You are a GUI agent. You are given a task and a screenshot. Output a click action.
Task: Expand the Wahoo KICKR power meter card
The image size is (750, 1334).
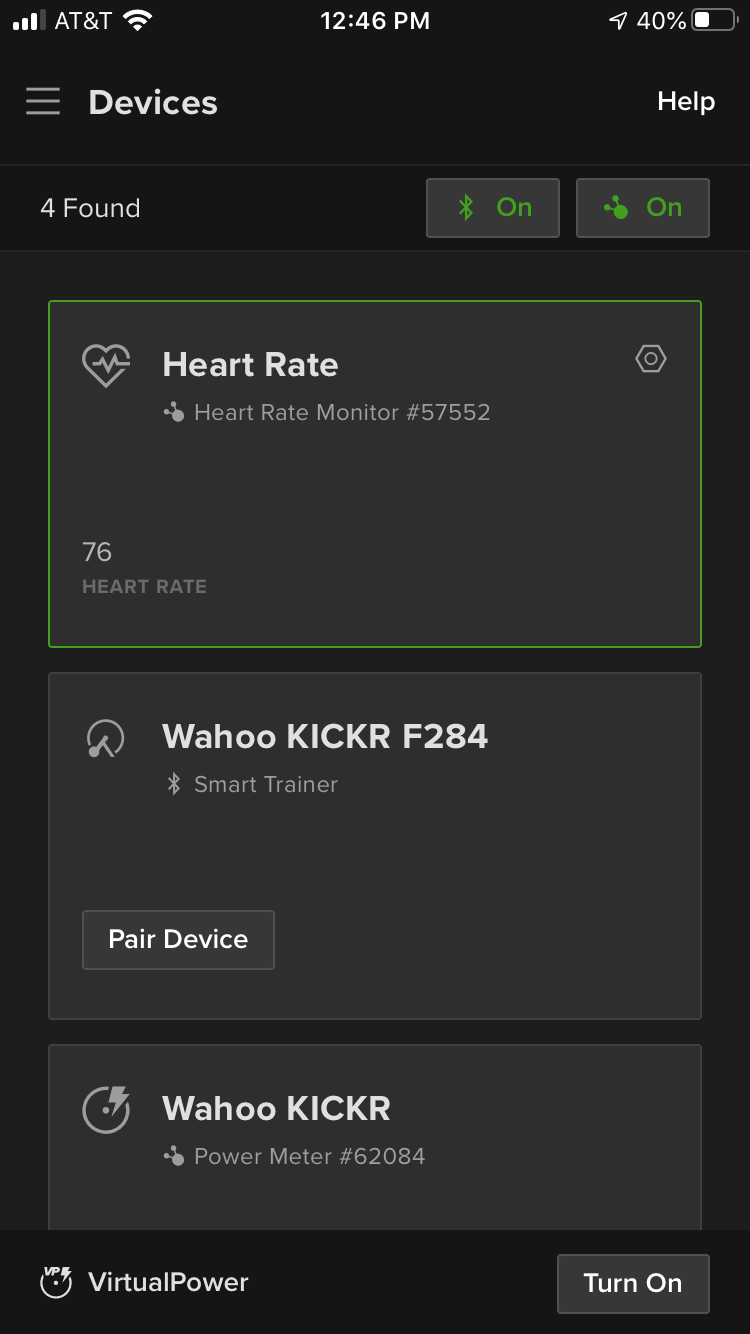(x=375, y=1130)
